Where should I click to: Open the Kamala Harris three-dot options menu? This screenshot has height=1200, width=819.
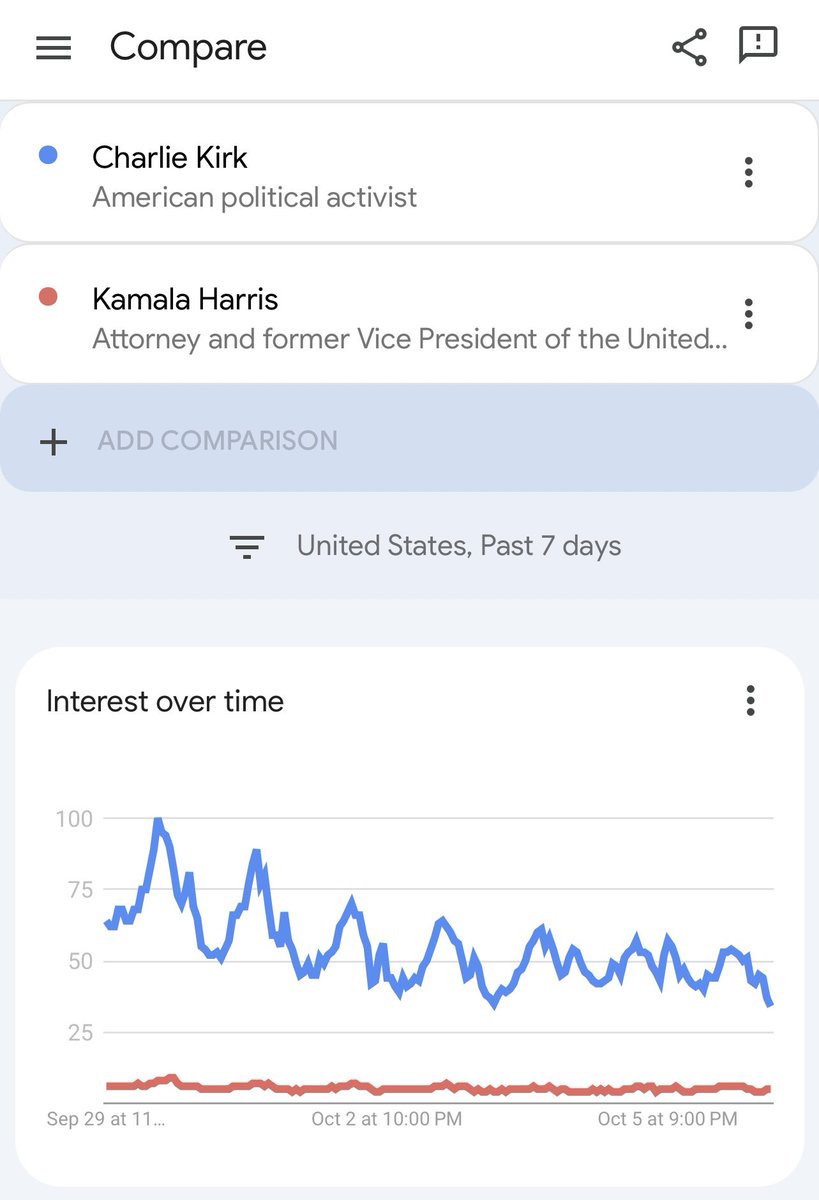[748, 314]
